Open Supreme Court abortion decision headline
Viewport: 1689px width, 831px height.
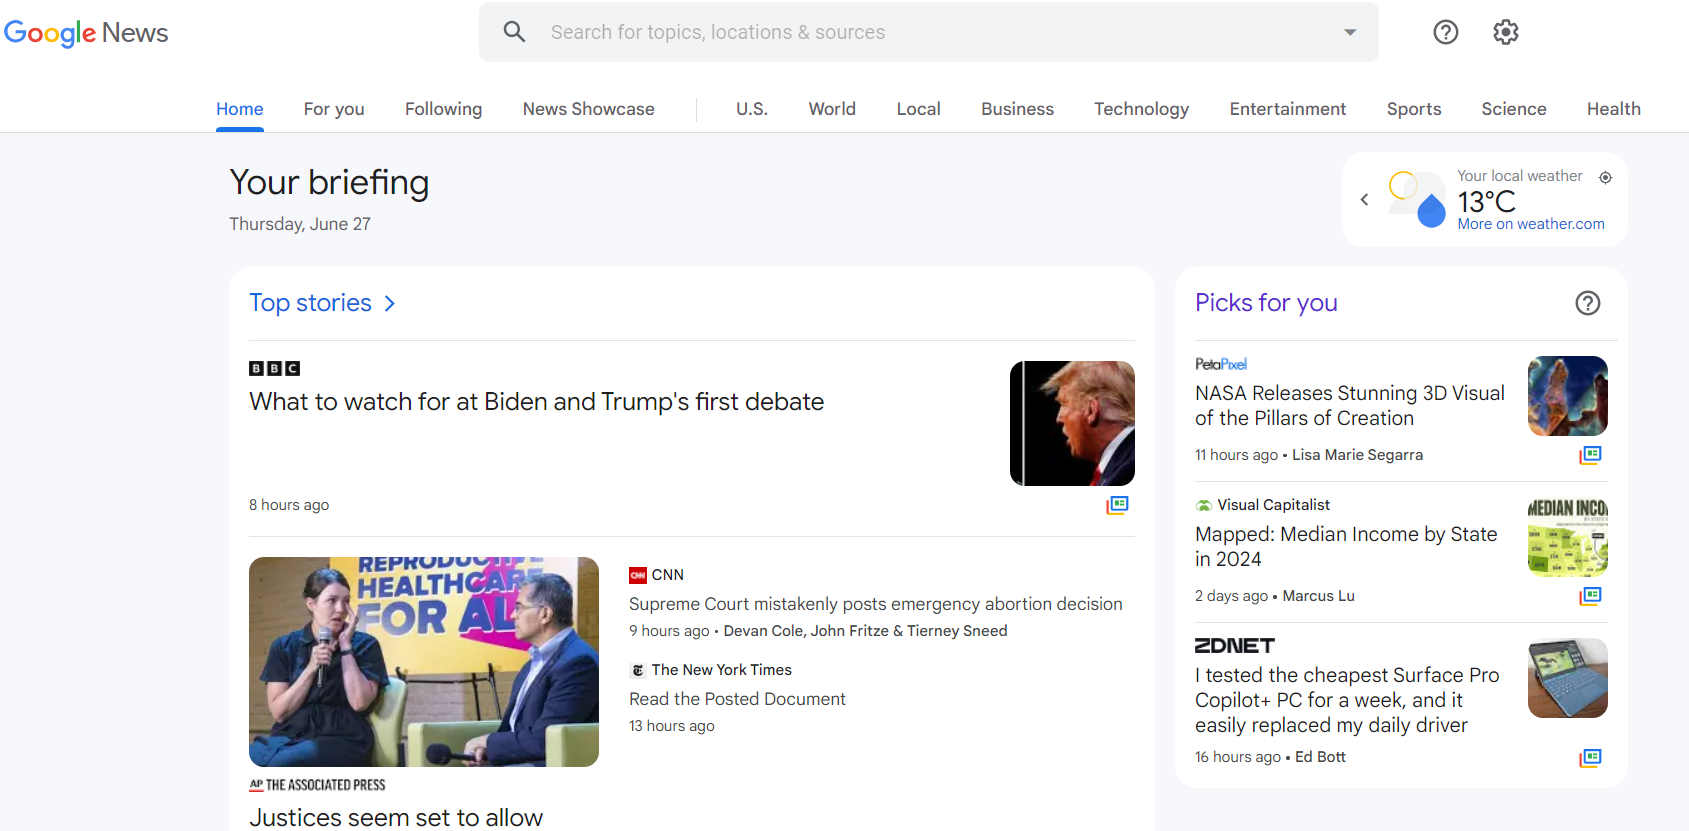(x=875, y=604)
